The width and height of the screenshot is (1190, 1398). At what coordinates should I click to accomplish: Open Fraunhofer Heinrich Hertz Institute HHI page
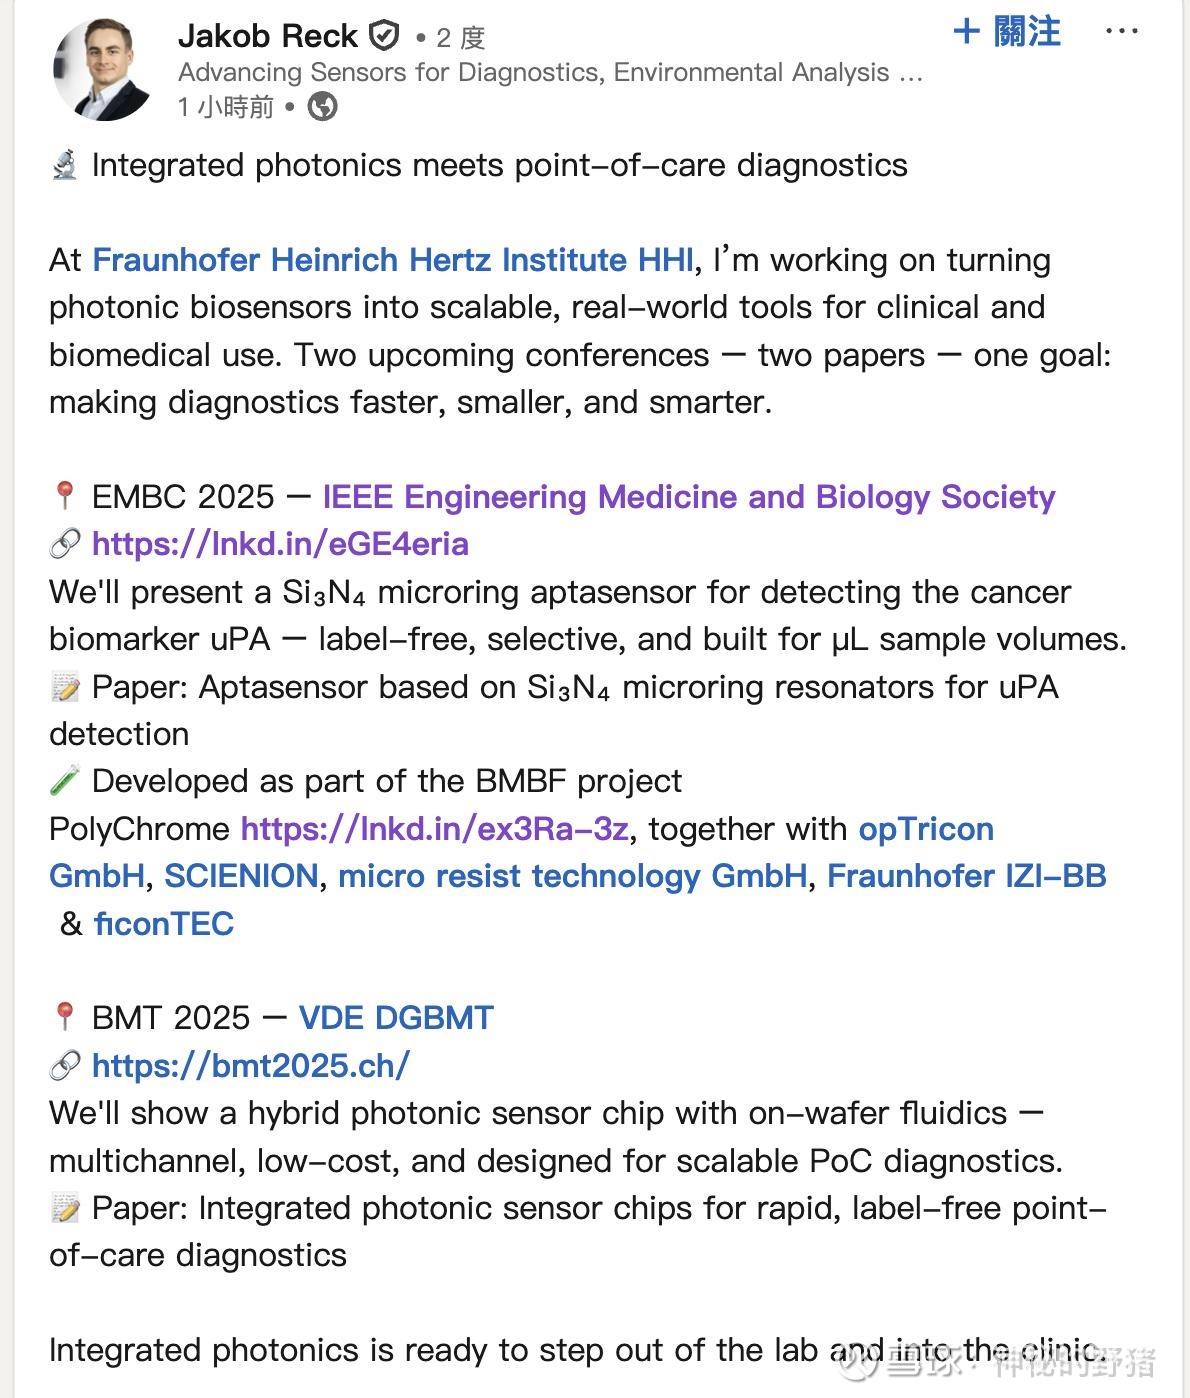pyautogui.click(x=393, y=260)
